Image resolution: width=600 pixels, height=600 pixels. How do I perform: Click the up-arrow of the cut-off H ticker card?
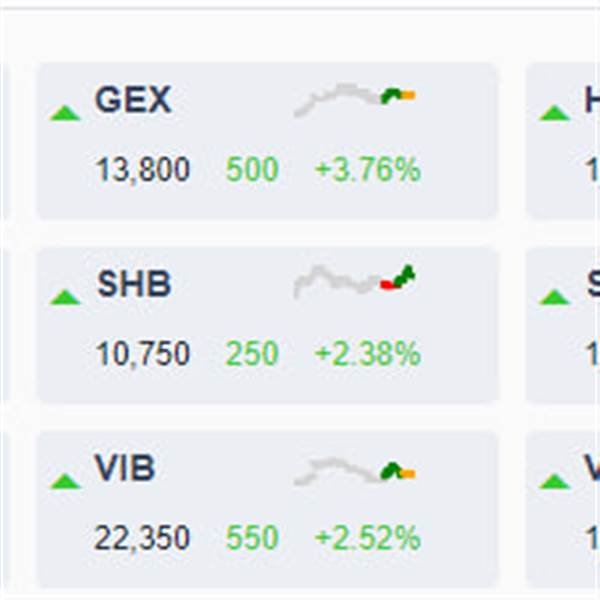pyautogui.click(x=554, y=113)
